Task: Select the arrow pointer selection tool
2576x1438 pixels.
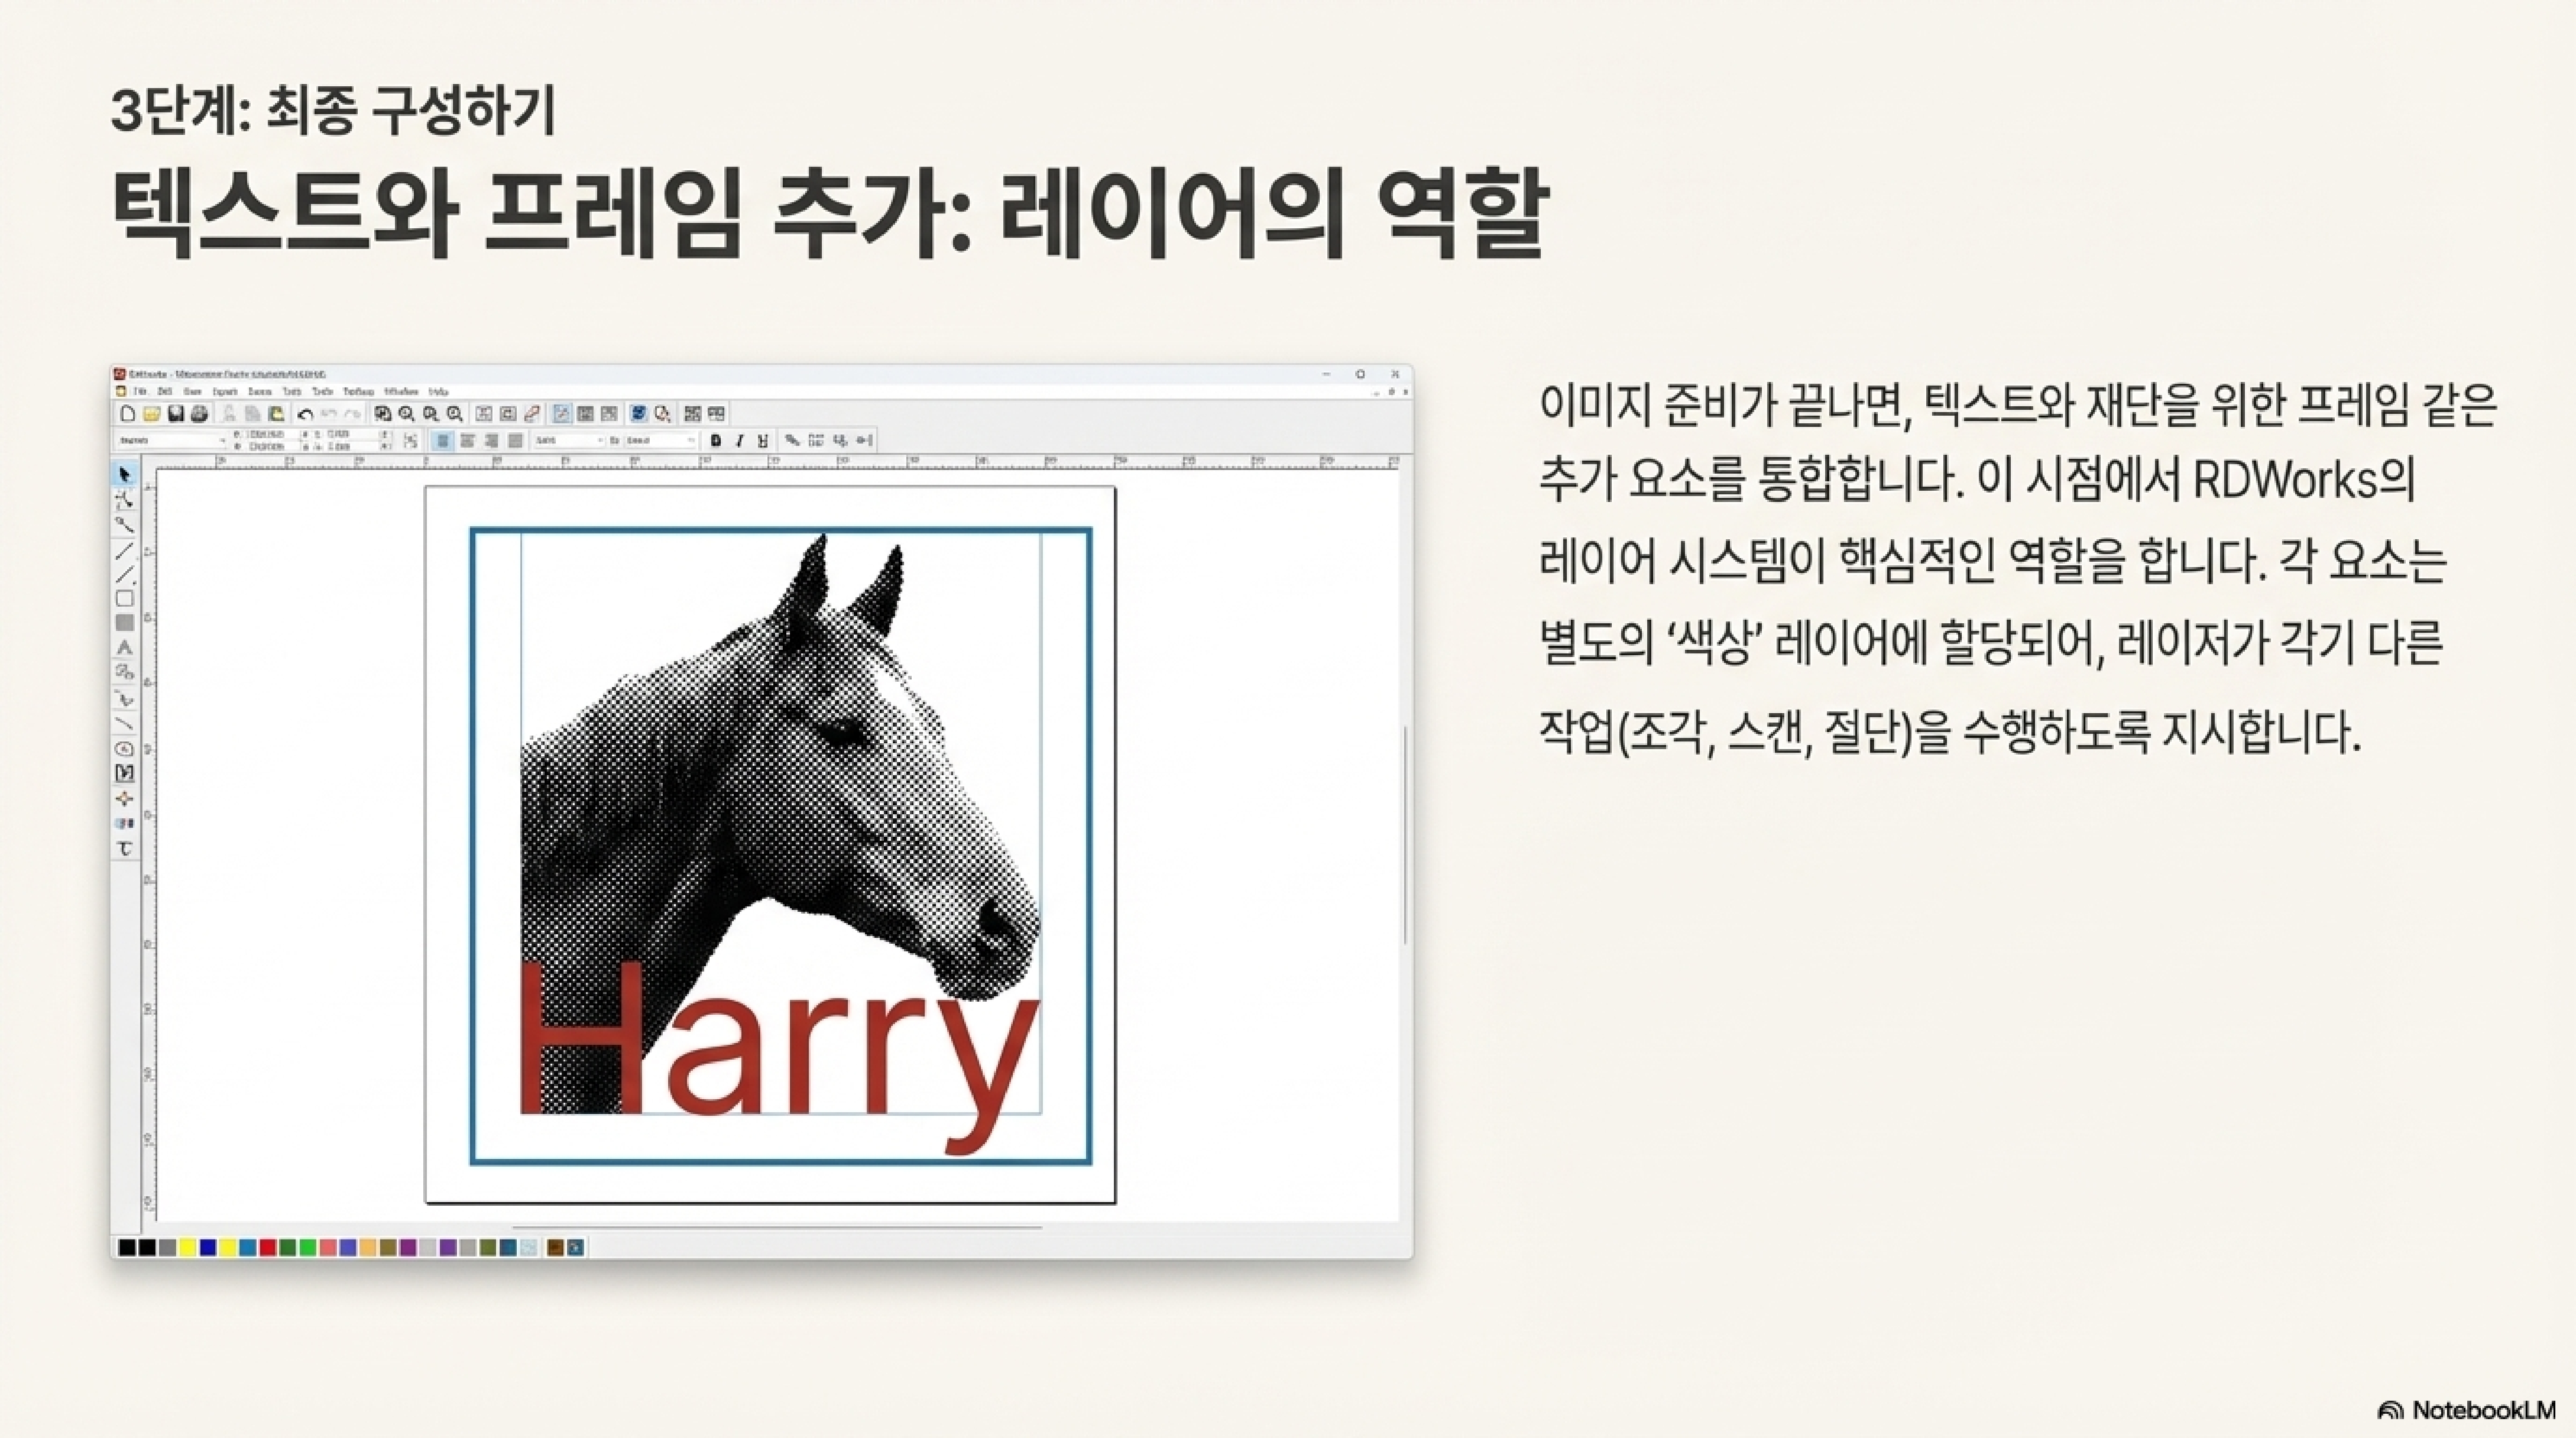Action: click(124, 475)
